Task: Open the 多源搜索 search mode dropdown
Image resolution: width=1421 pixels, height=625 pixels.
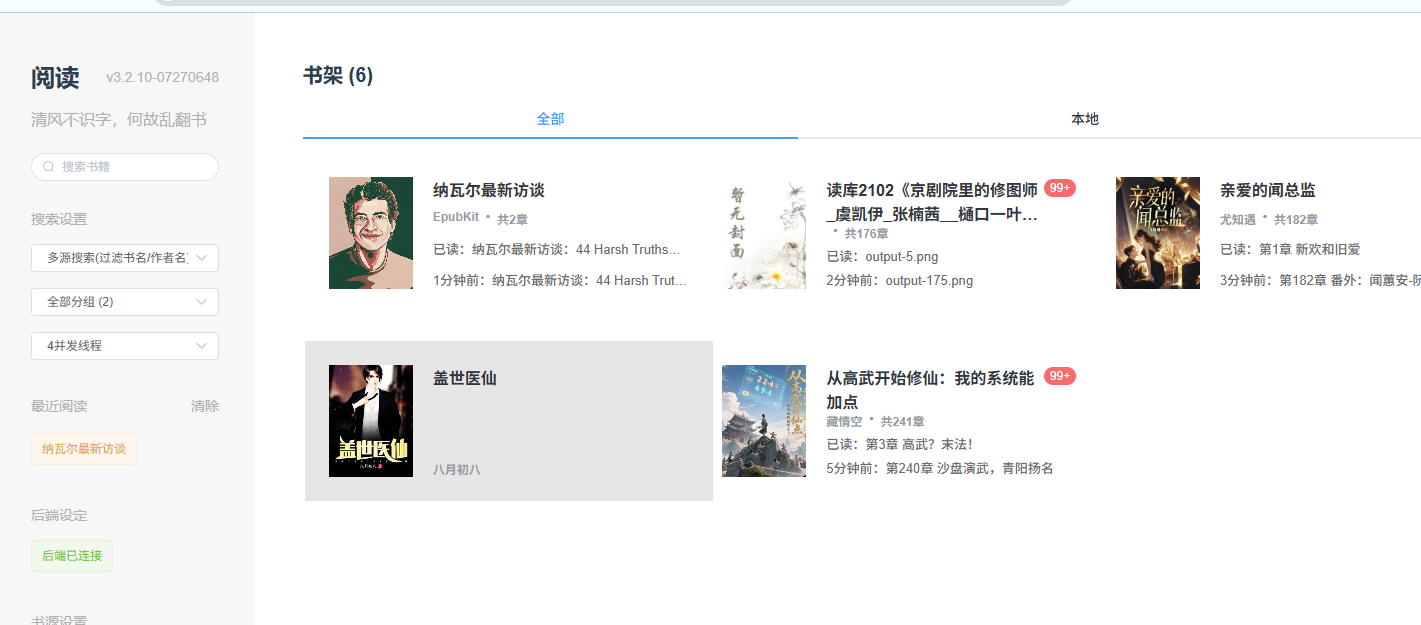Action: (x=125, y=258)
